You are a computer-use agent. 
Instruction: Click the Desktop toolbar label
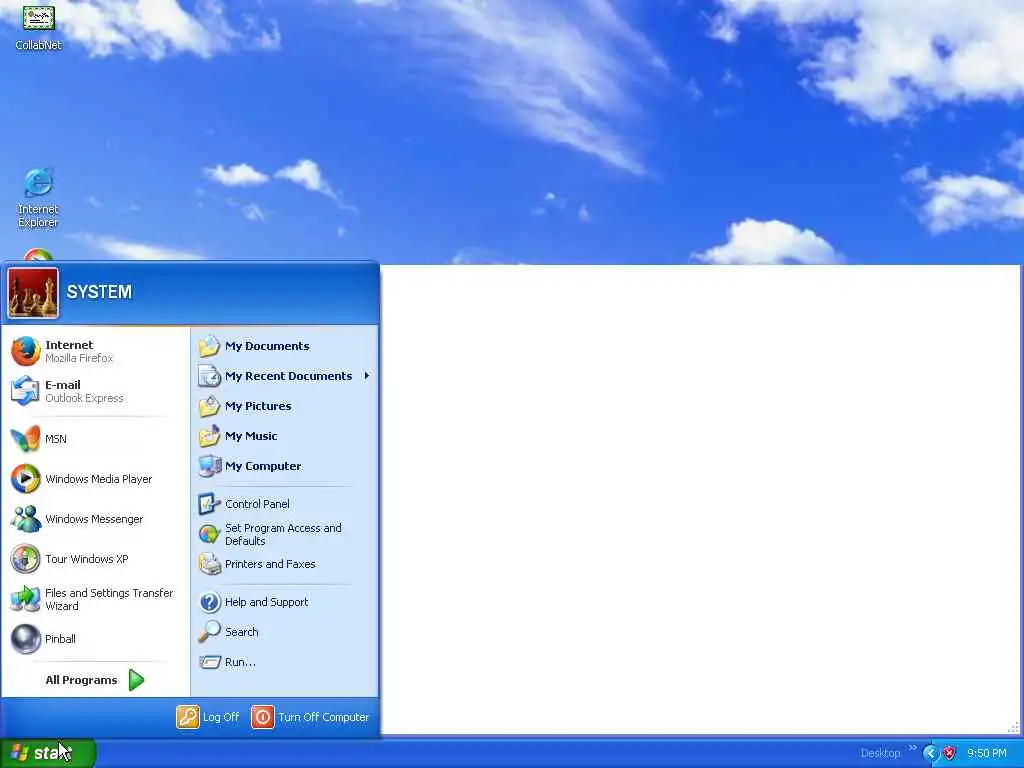(880, 753)
